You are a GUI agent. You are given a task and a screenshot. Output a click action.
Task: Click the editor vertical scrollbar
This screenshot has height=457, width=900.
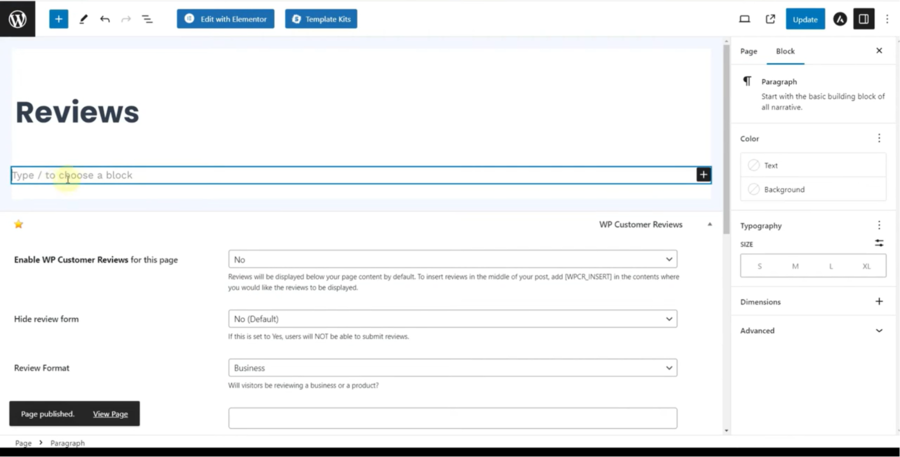point(726,140)
